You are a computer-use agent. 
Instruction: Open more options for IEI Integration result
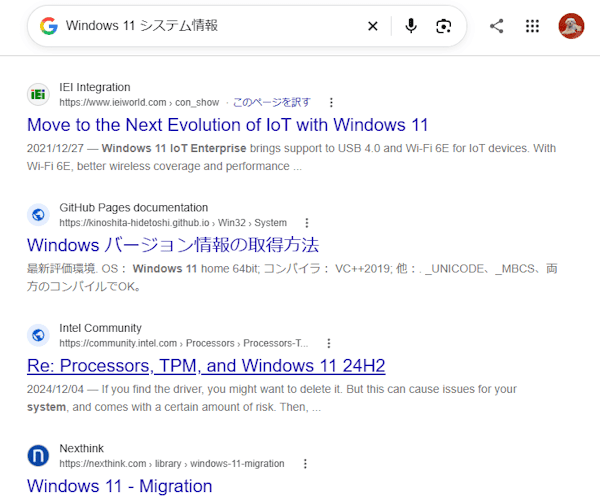click(x=331, y=103)
